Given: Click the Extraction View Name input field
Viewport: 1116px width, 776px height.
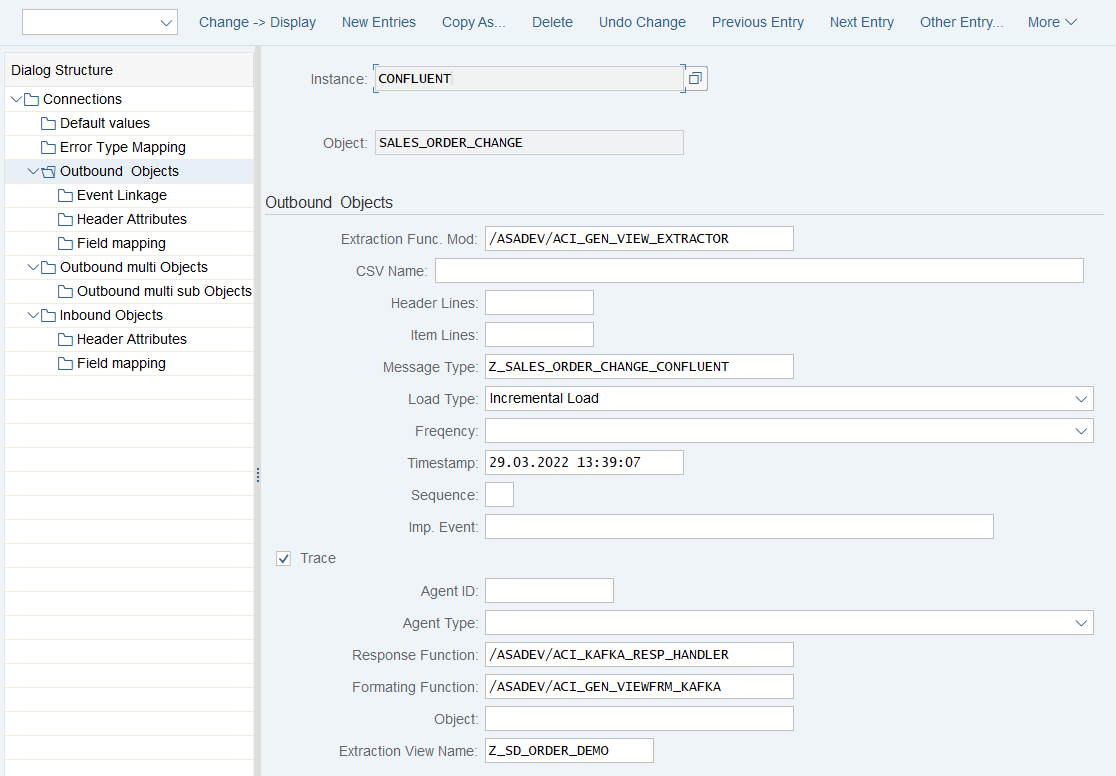Looking at the screenshot, I should point(569,751).
